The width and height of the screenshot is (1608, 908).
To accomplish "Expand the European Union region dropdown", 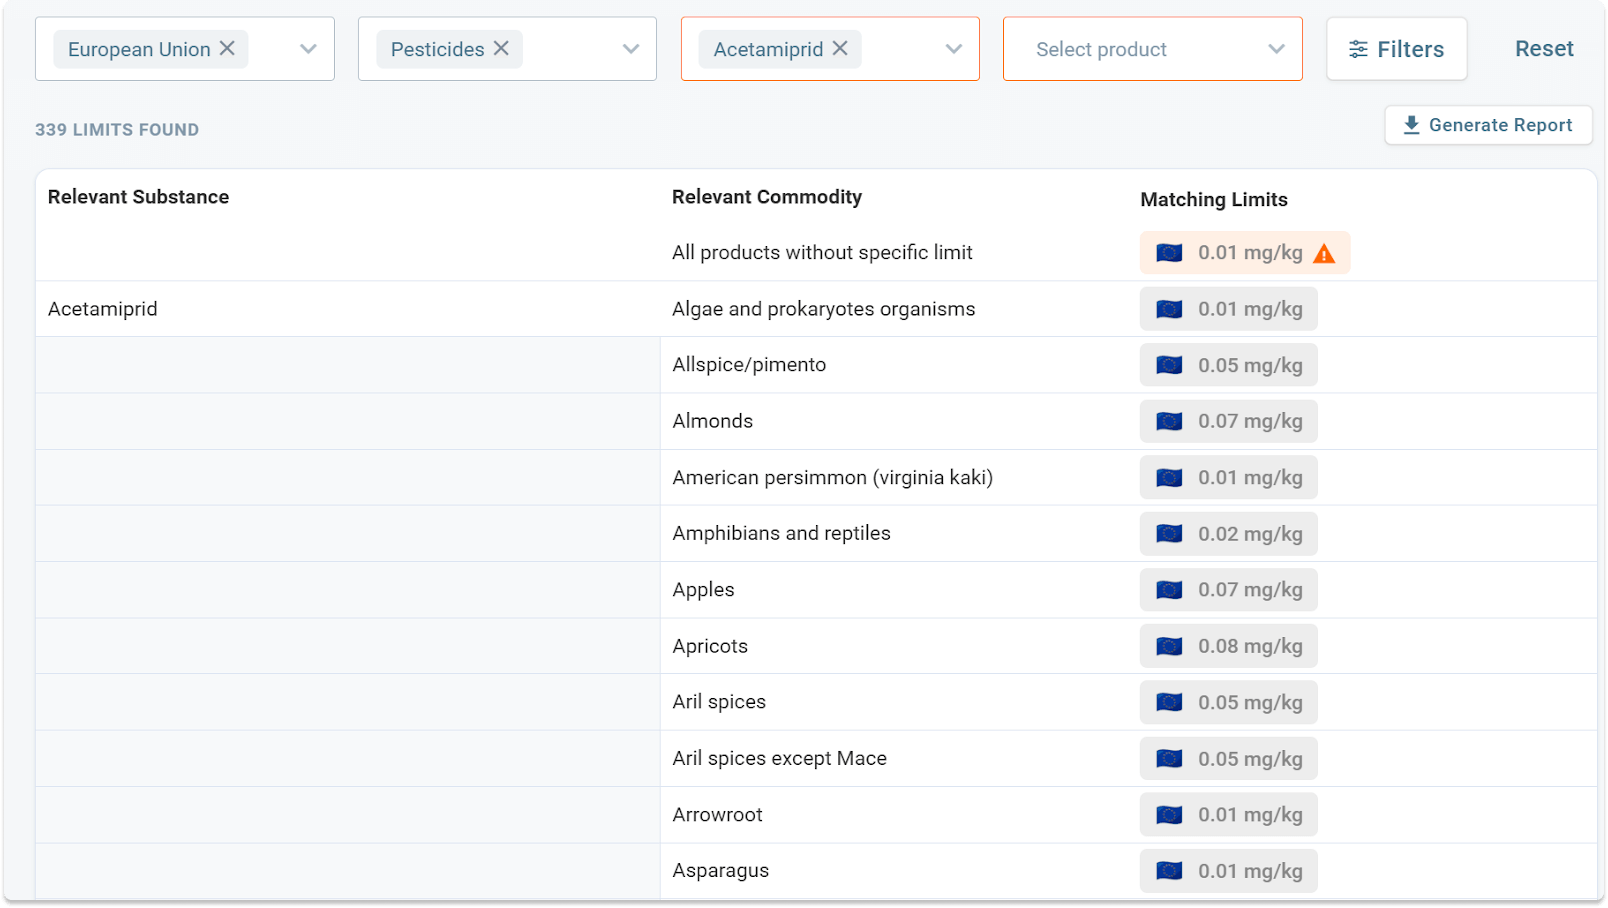I will [x=308, y=49].
